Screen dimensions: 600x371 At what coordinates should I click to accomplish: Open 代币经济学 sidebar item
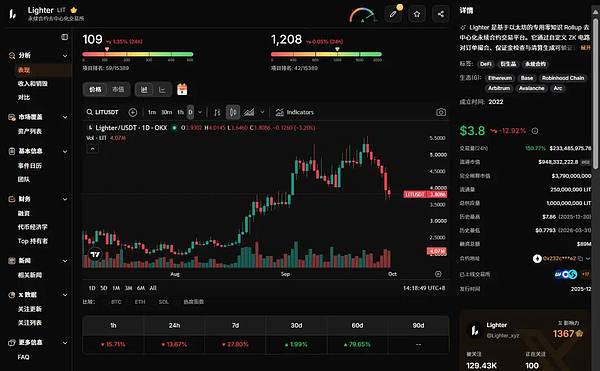(33, 227)
